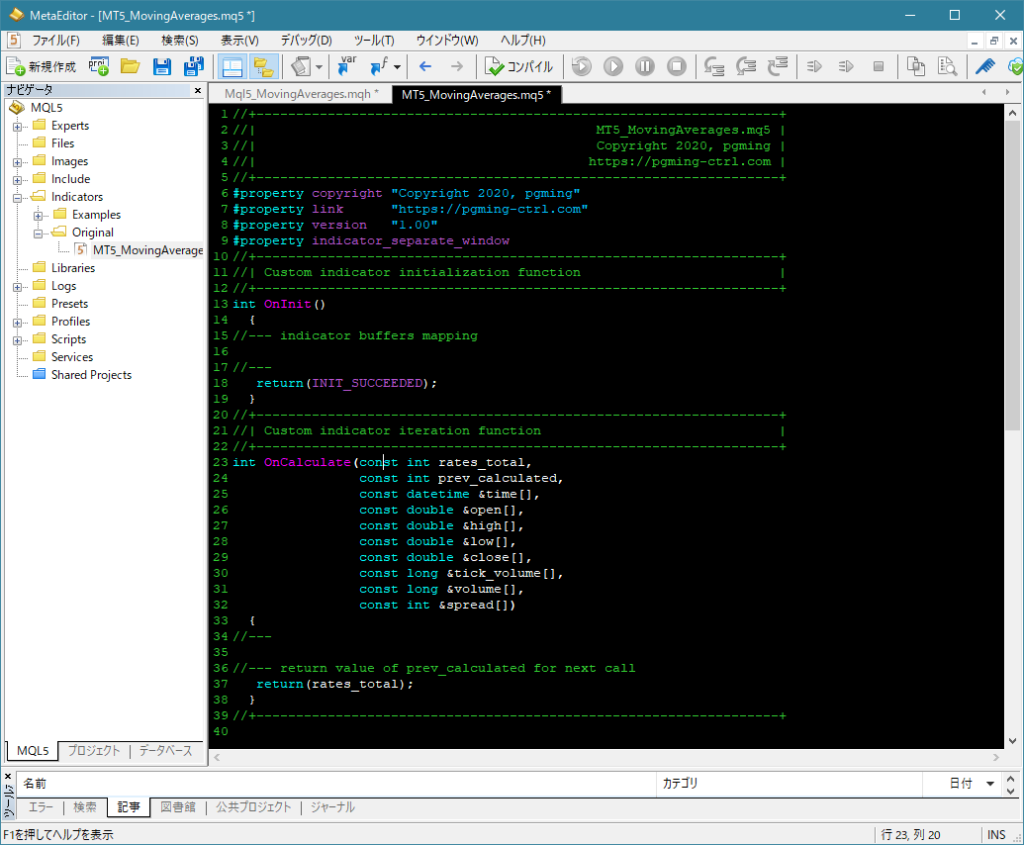This screenshot has width=1024, height=845.
Task: Stop debugging with the stop icon
Action: click(x=677, y=67)
